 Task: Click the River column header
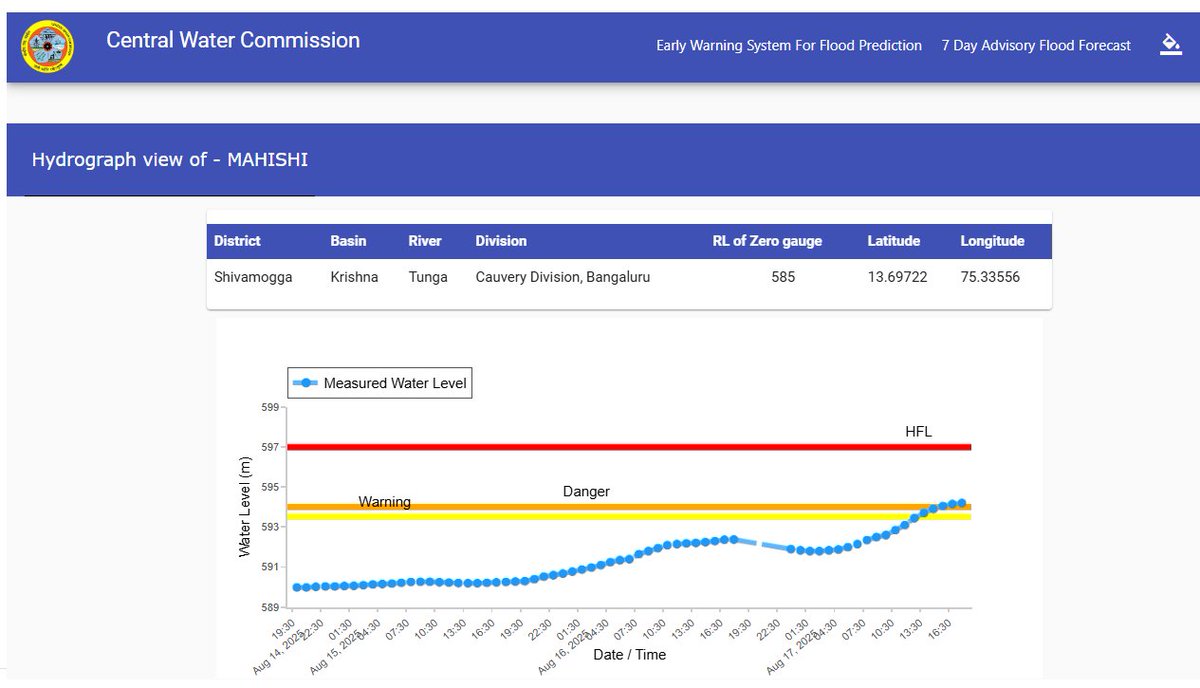(x=425, y=241)
